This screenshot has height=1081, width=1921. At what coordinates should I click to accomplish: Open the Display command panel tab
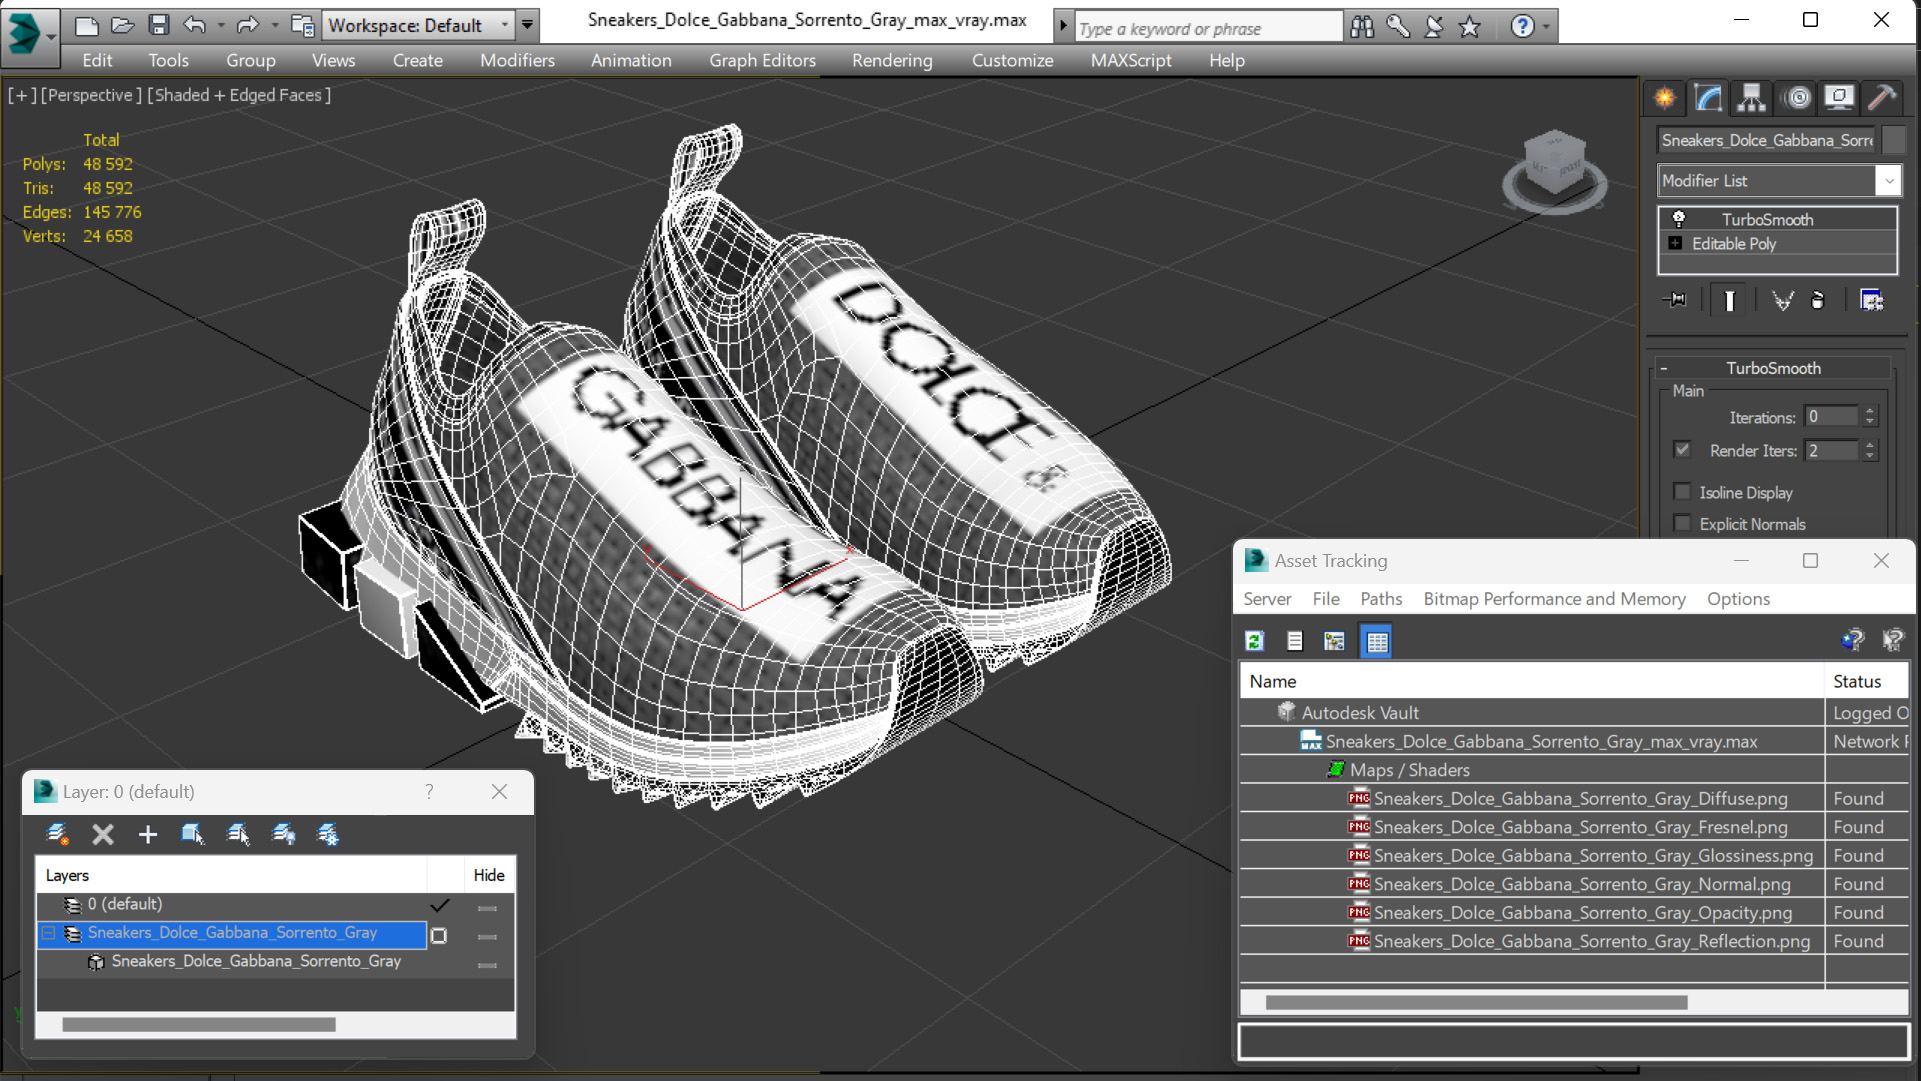(x=1839, y=97)
